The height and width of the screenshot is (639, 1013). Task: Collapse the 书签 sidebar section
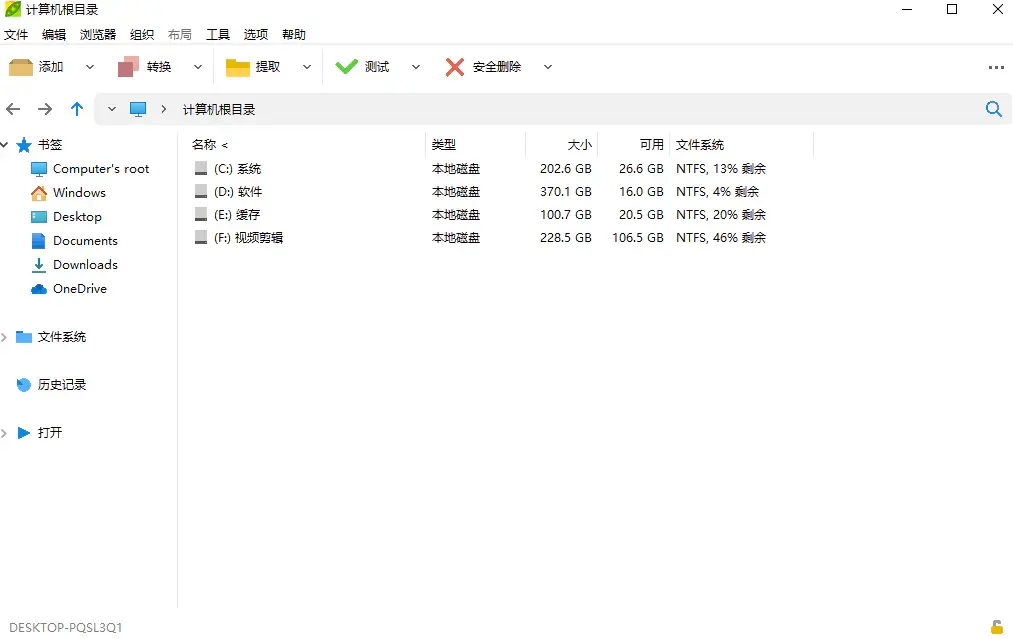[6, 144]
